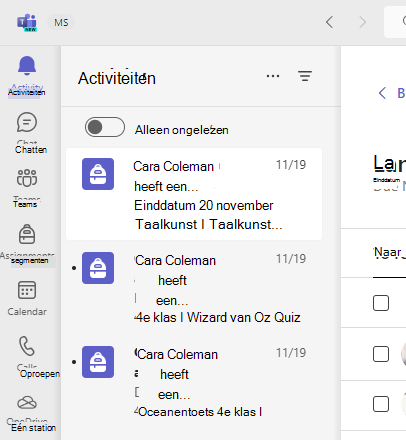Open Chatten in the sidebar
Image resolution: width=406 pixels, height=440 pixels.
(x=27, y=132)
